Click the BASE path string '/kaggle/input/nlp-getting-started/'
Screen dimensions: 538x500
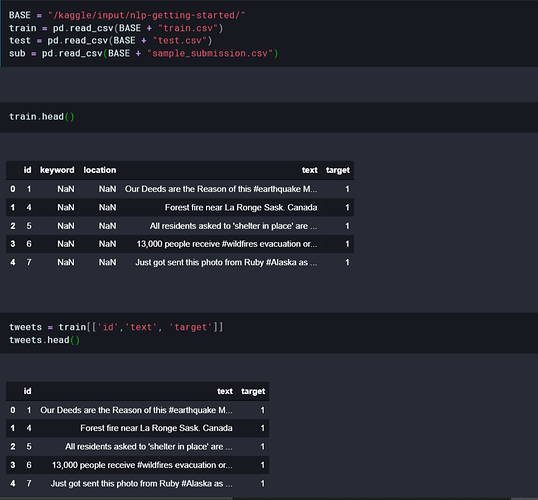coord(147,15)
